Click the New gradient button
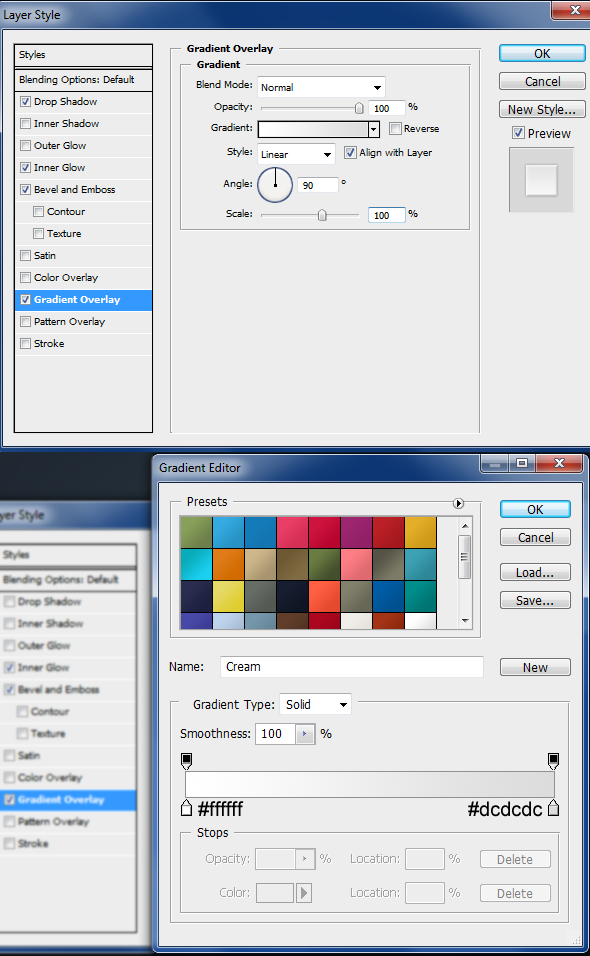 [535, 668]
